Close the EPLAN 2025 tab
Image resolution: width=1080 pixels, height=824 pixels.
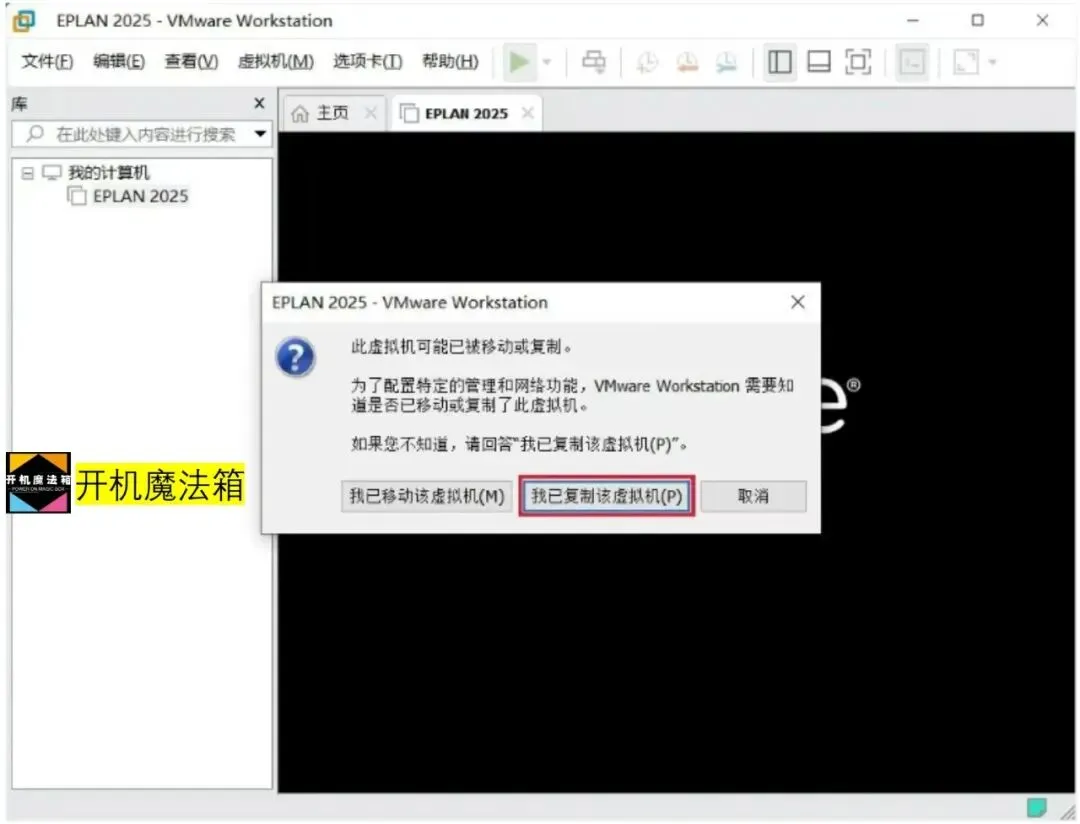[x=528, y=112]
